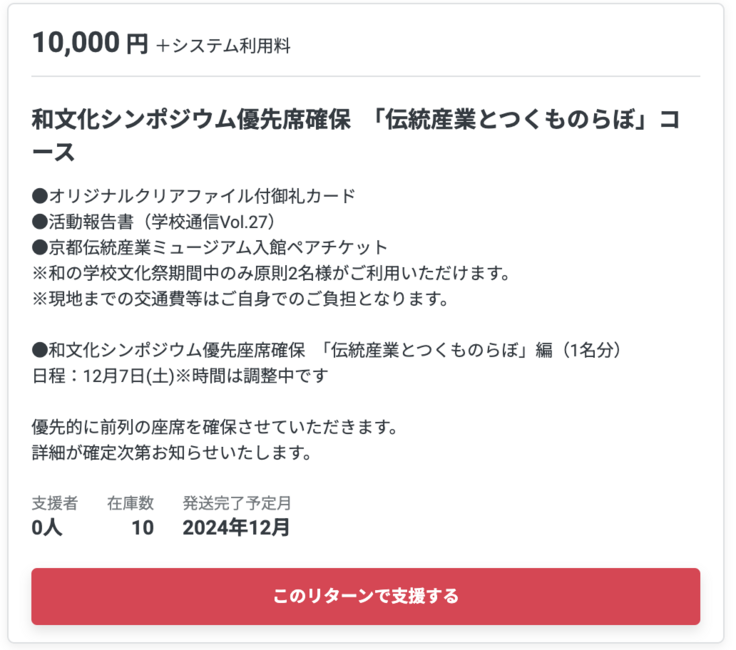Click the stock quantity value 10
Viewport: 736px width, 650px height.
click(x=142, y=527)
